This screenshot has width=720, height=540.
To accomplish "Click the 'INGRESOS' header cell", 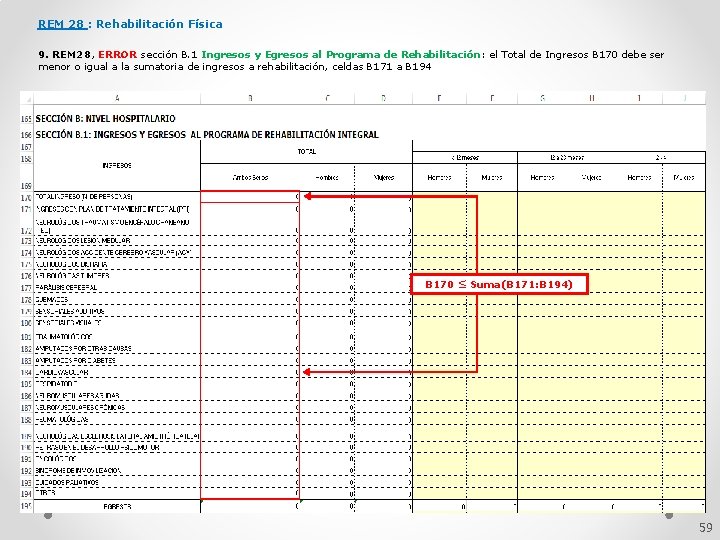I will tap(117, 166).
